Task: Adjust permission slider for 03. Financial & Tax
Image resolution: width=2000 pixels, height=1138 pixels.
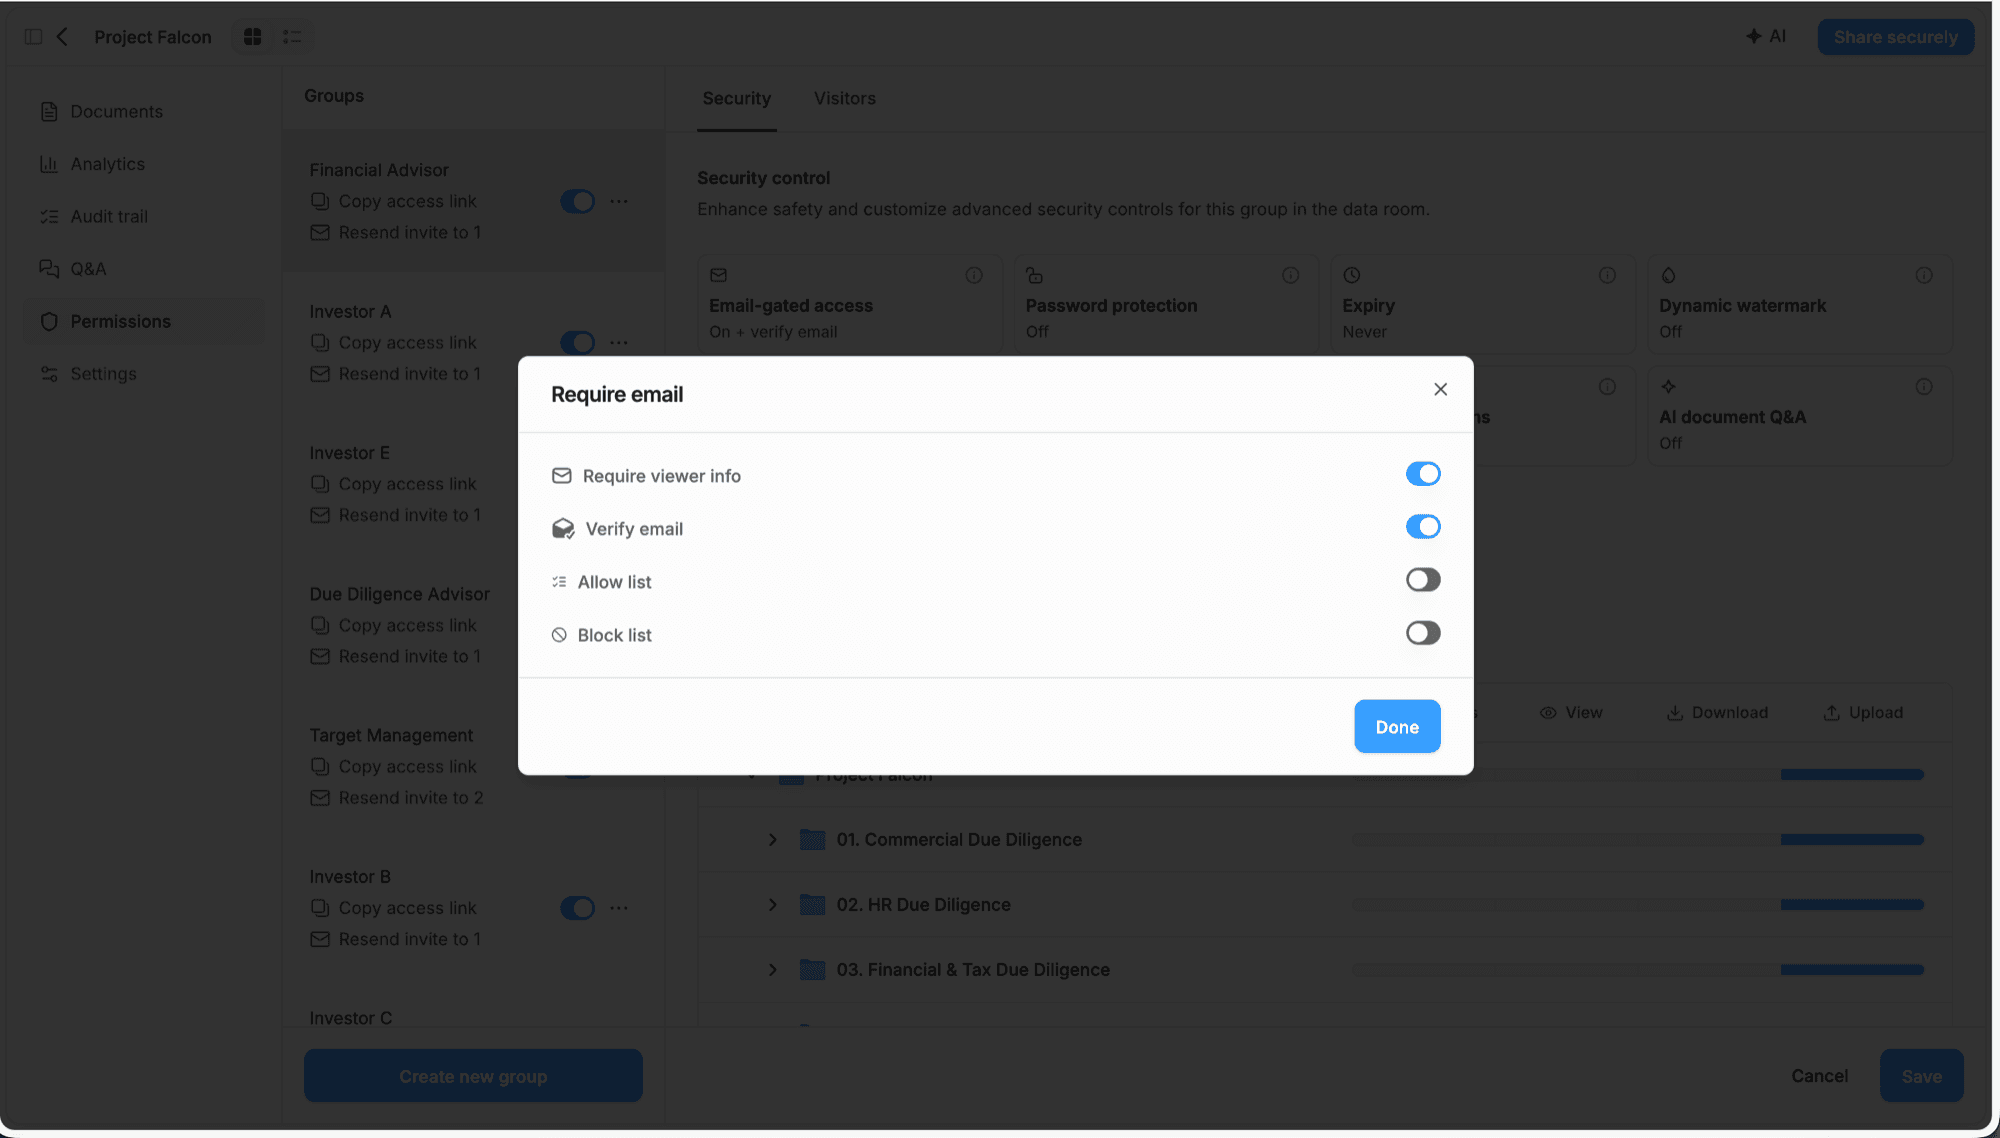Action: click(1638, 970)
